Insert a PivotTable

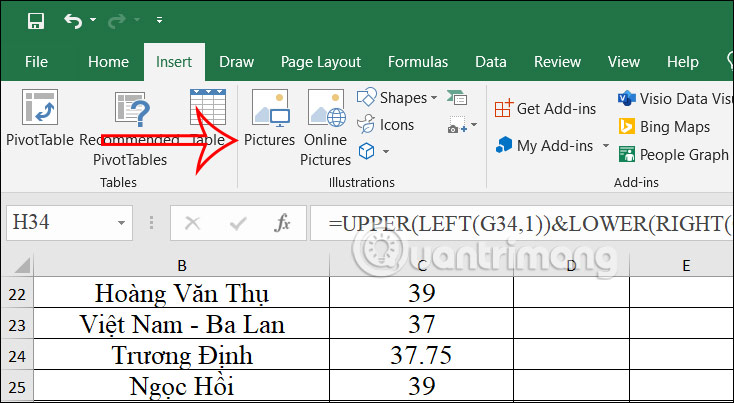[40, 119]
